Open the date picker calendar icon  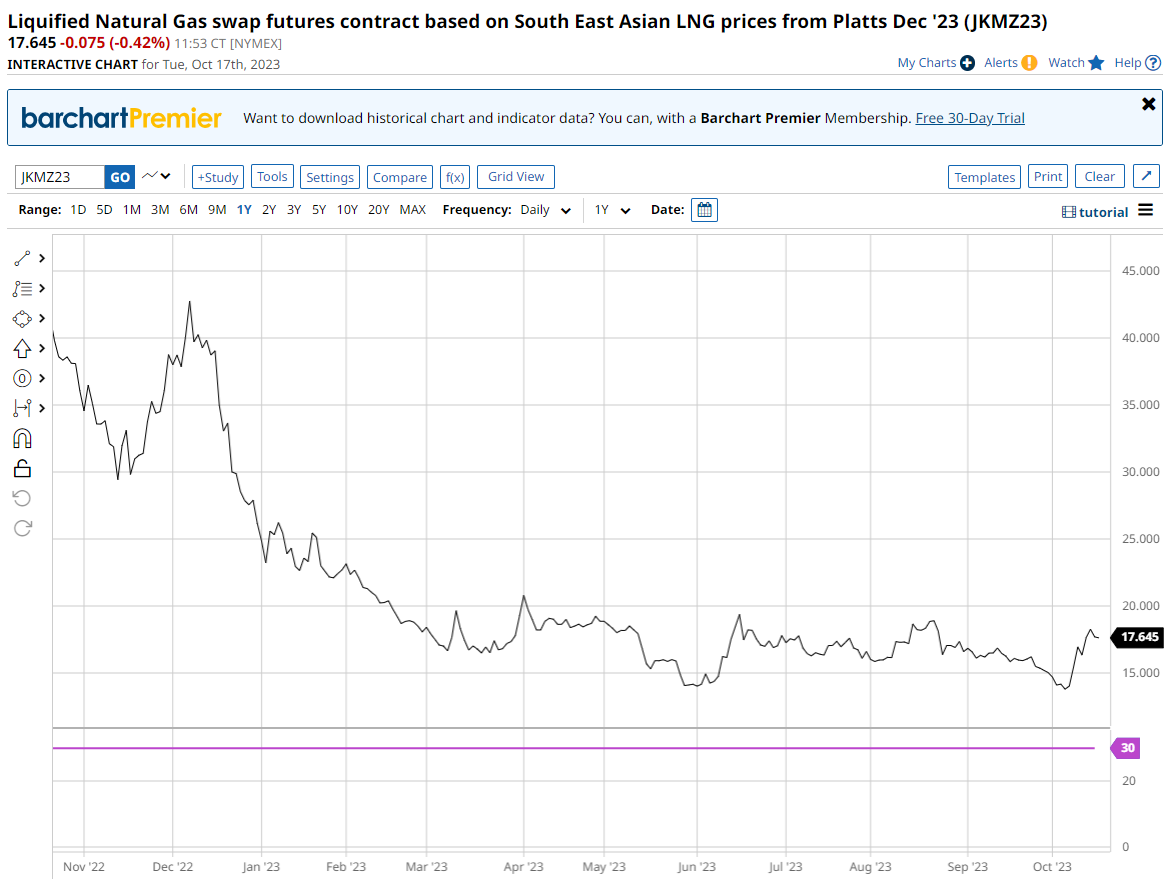pos(704,210)
